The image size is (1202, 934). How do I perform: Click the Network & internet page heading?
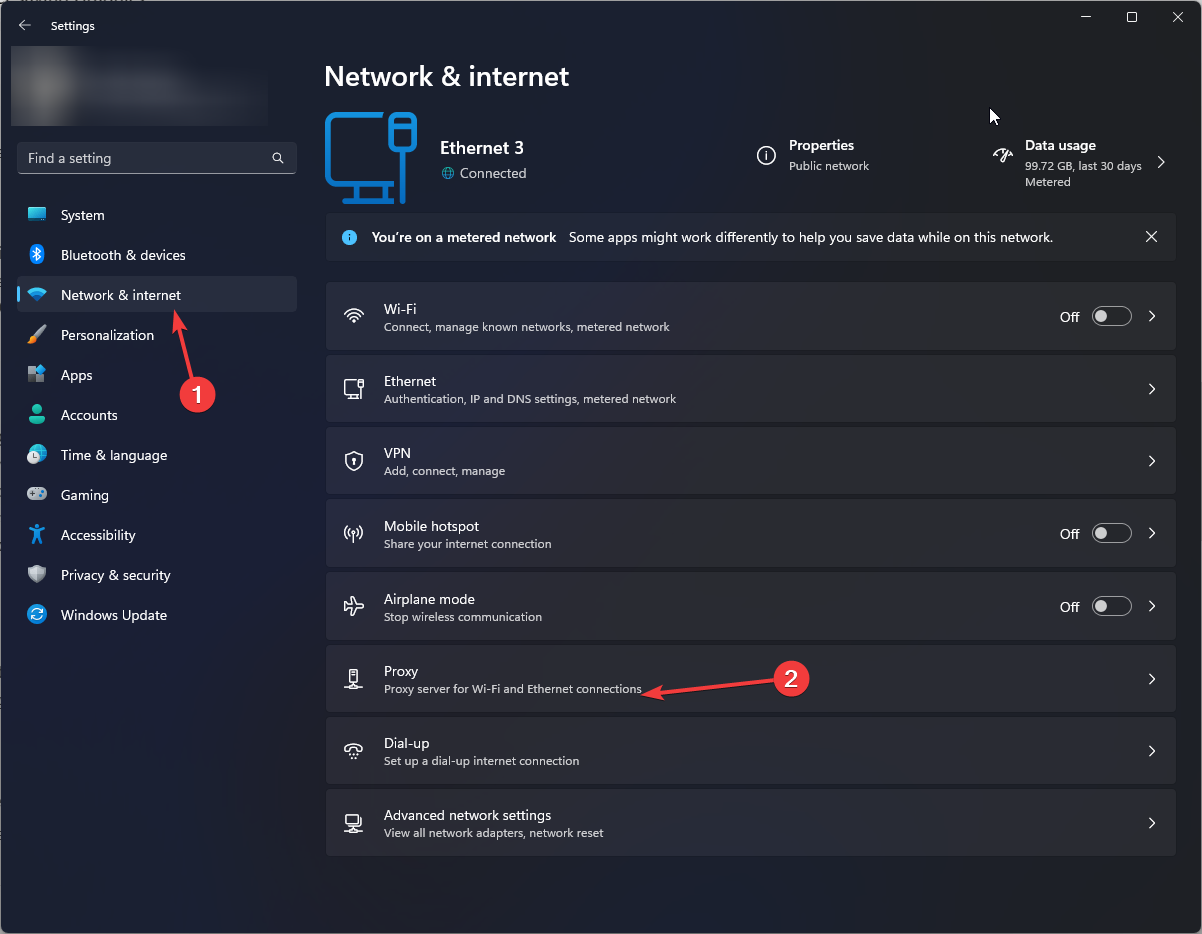(447, 76)
